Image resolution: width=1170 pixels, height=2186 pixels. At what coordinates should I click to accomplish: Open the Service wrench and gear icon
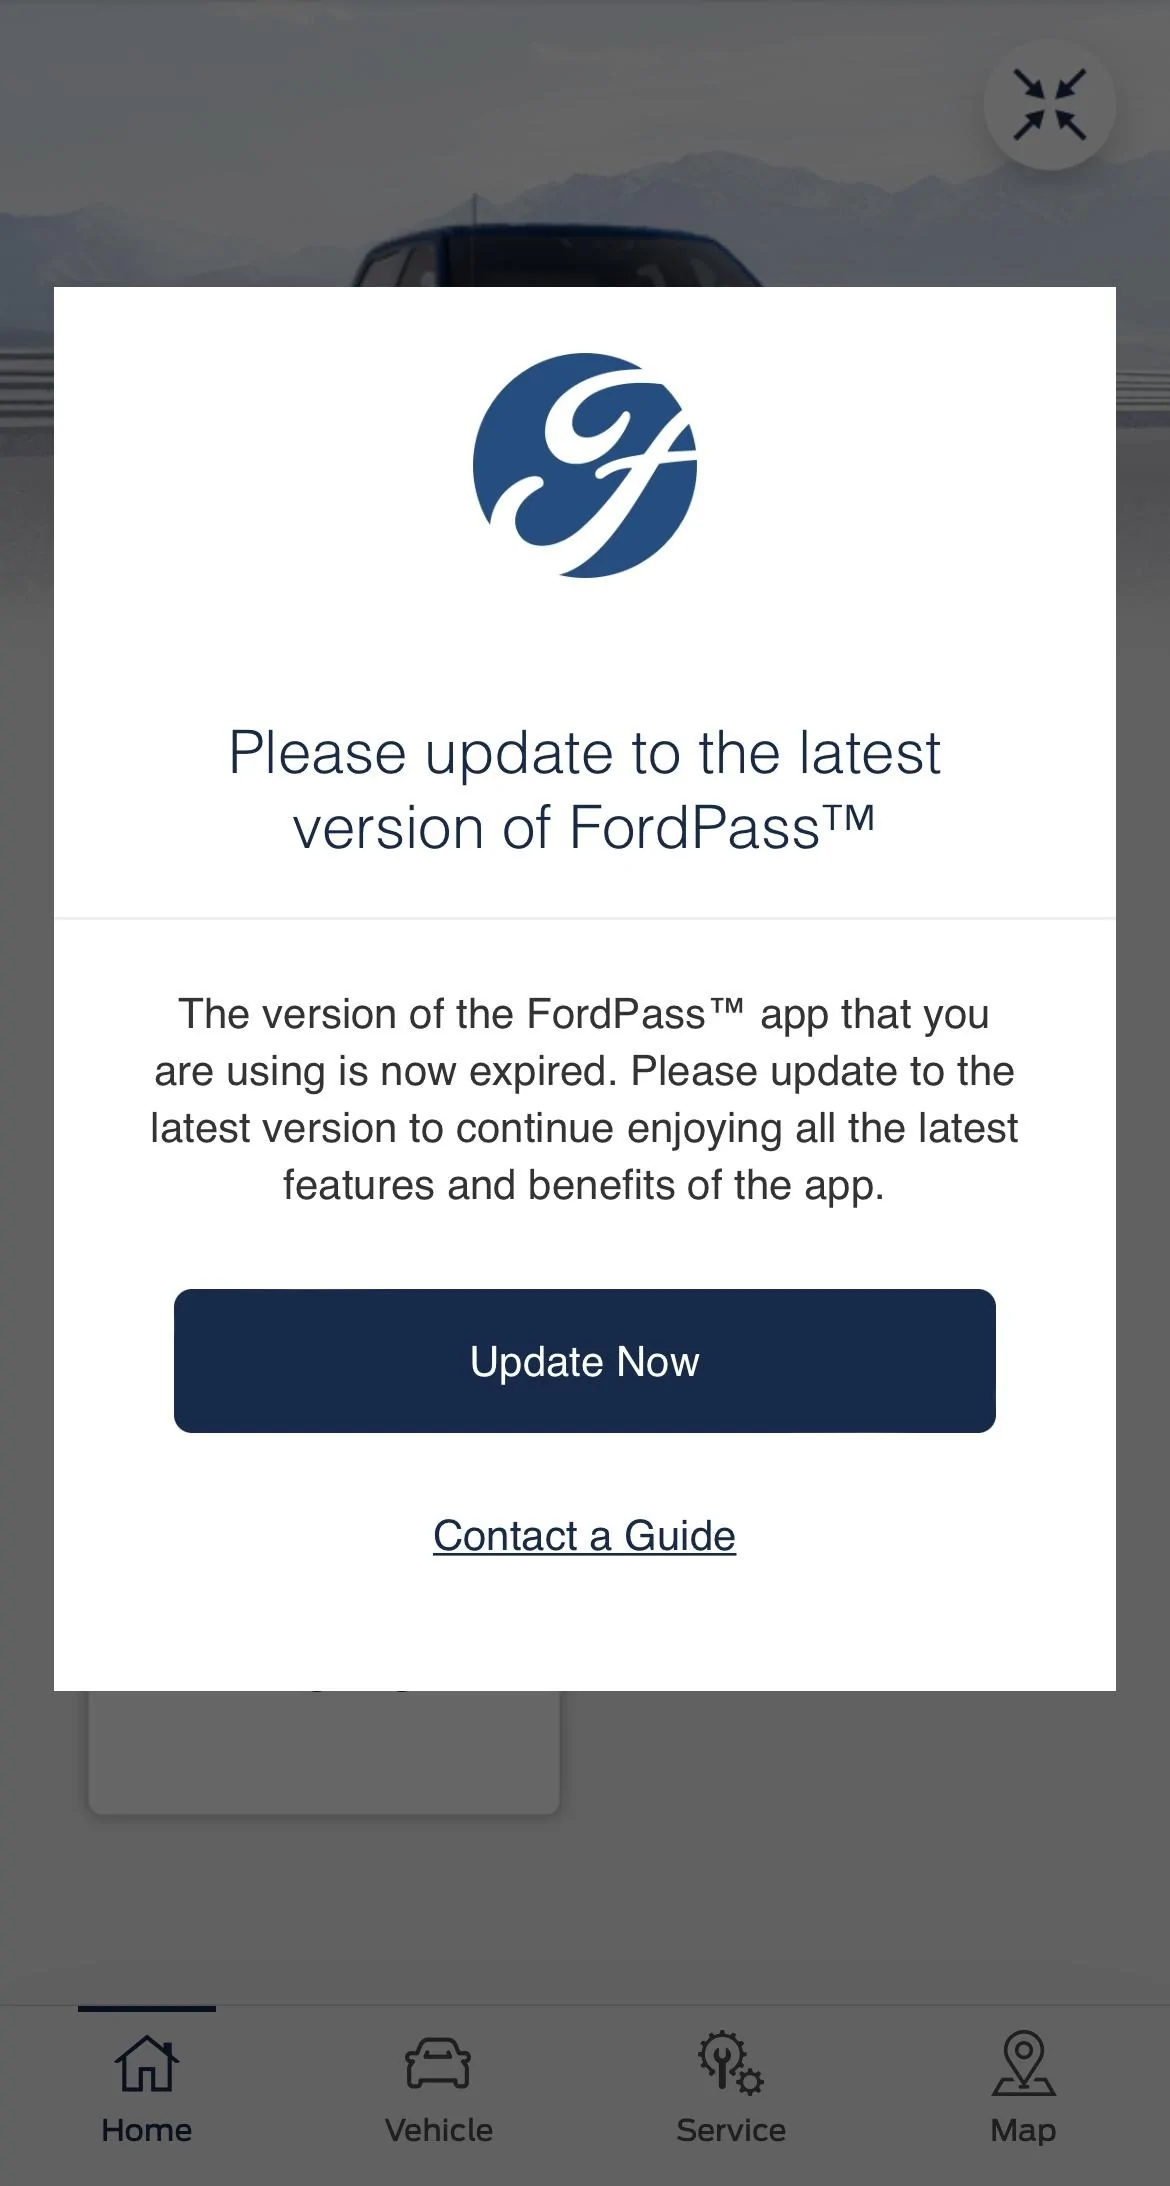[x=730, y=2063]
